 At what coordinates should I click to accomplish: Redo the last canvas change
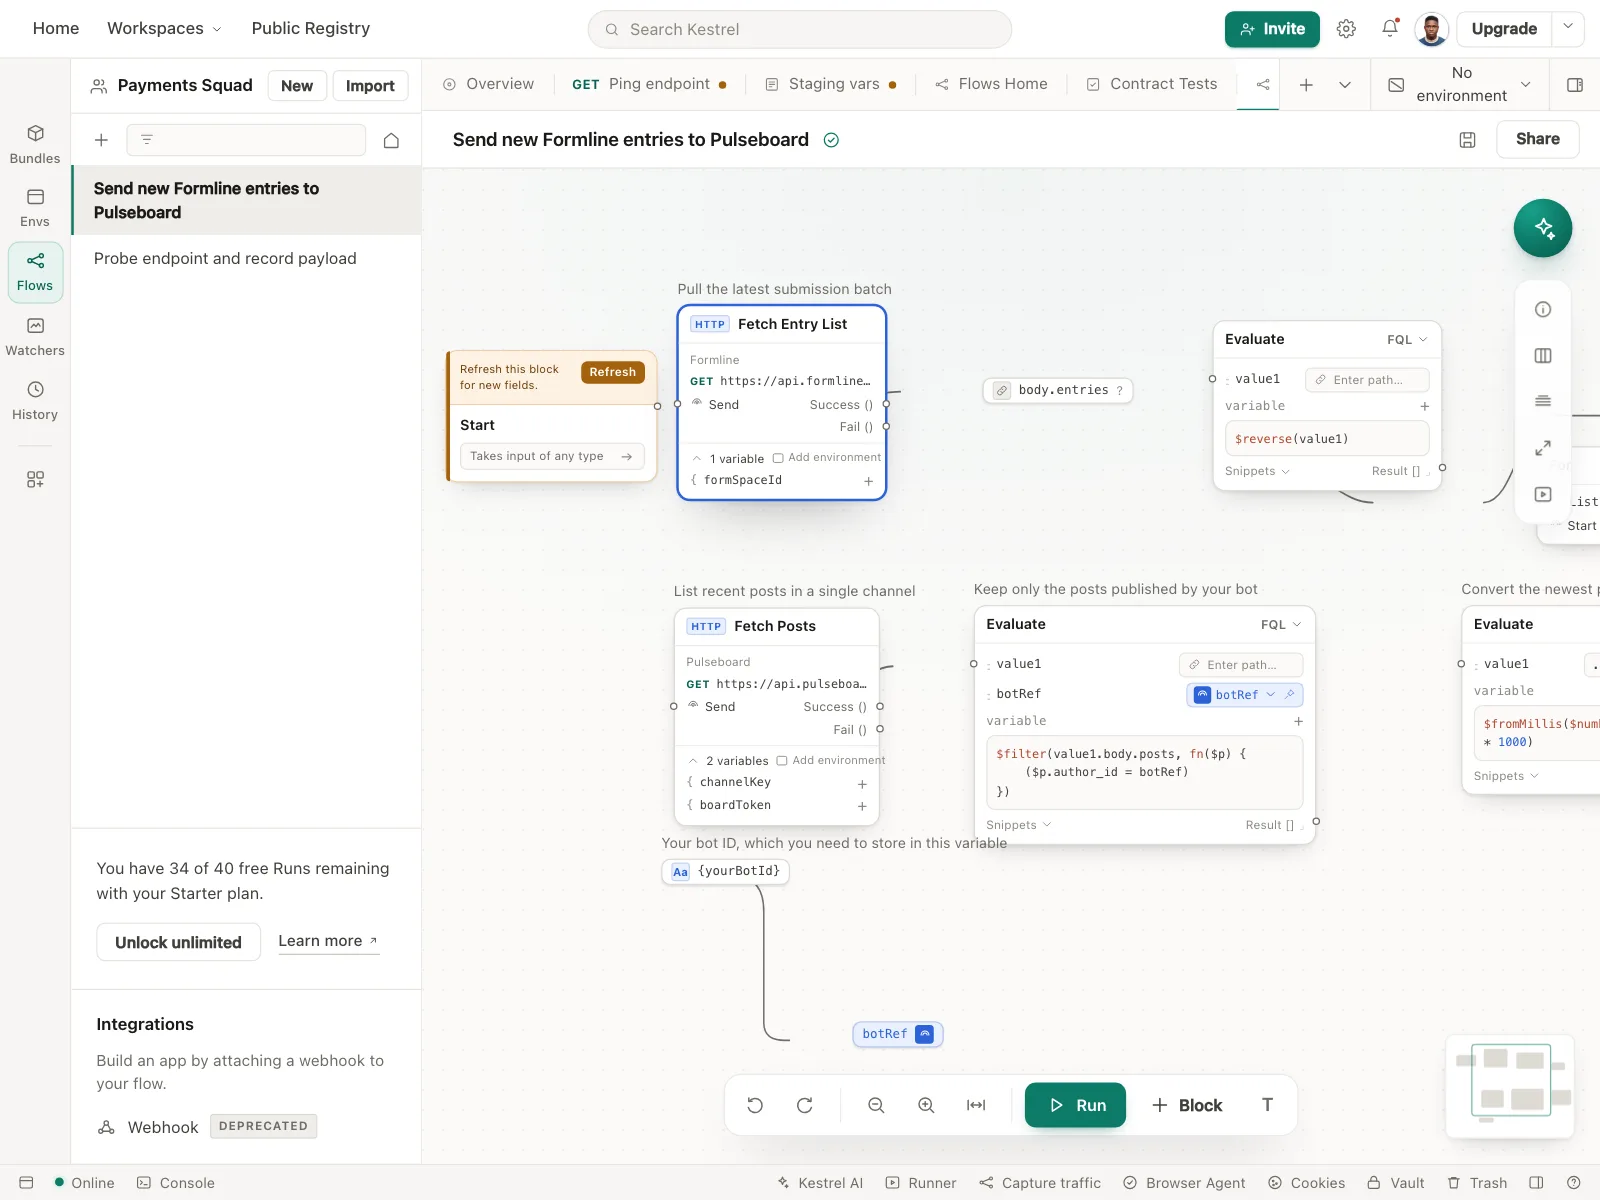click(805, 1105)
